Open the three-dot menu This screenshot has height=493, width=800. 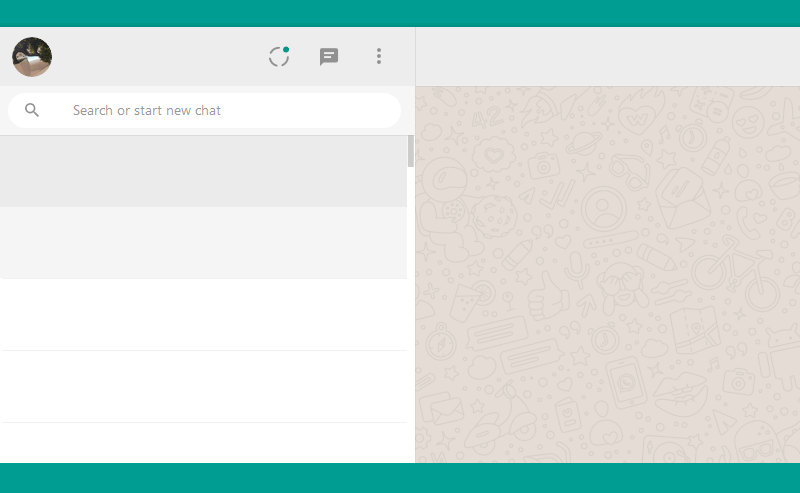click(x=379, y=56)
